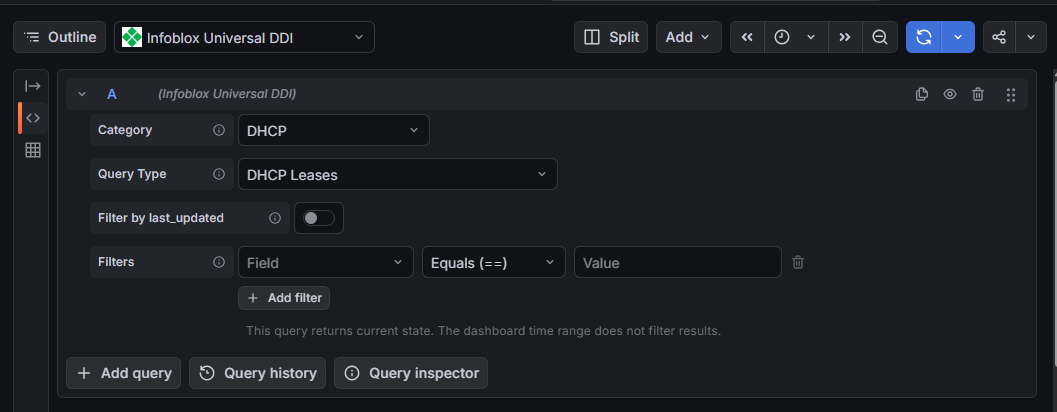This screenshot has height=412, width=1057.
Task: Delete query A with trash icon
Action: [978, 94]
